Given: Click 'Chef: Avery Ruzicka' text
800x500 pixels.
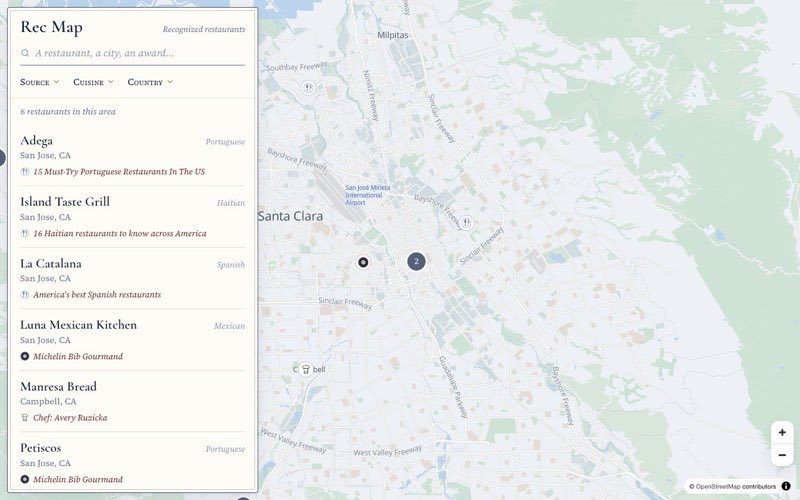Looking at the screenshot, I should click(70, 418).
